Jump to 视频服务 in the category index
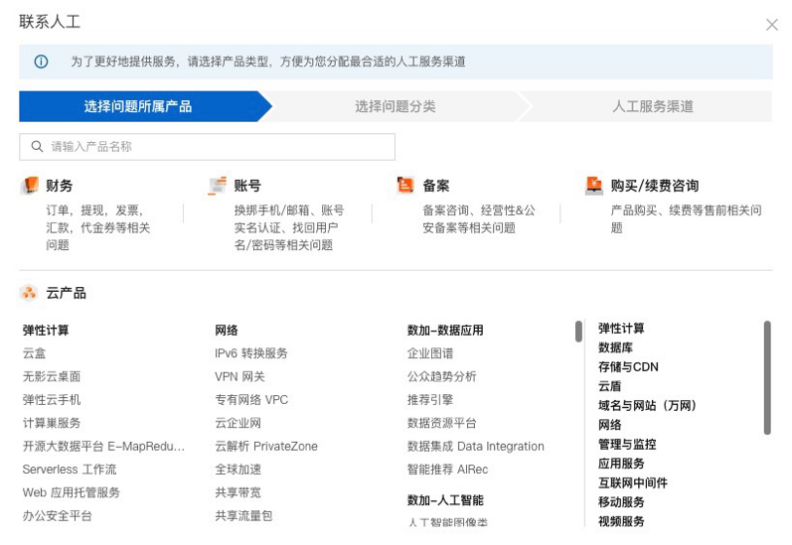The image size is (792, 545). click(x=621, y=521)
